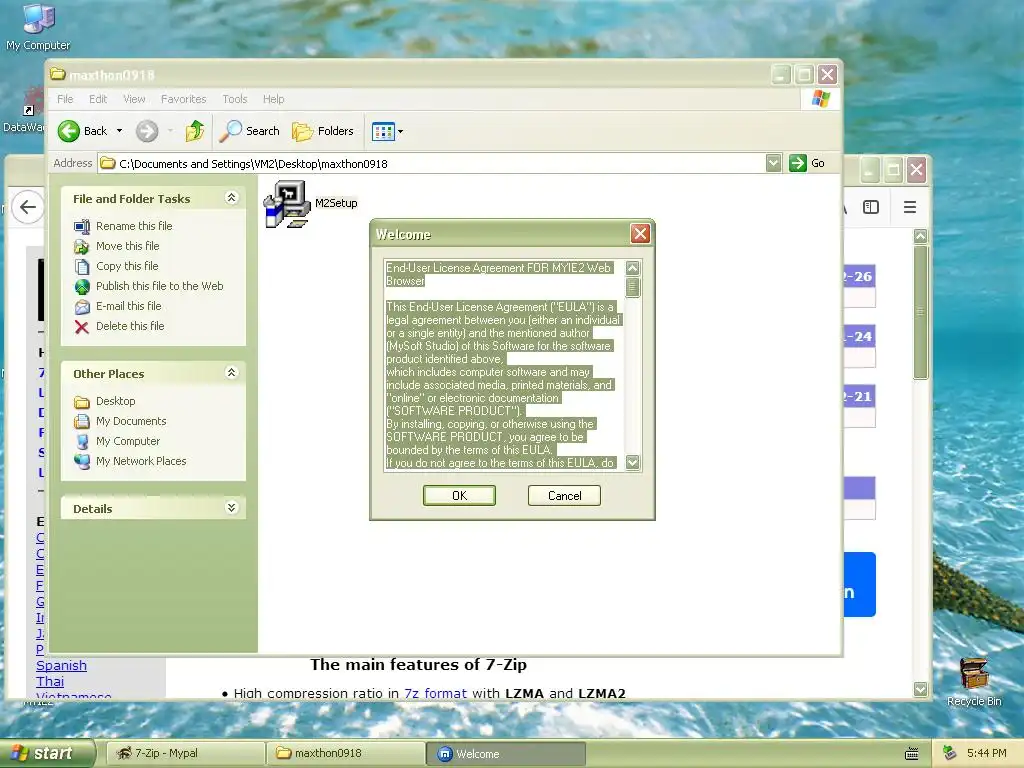Click the My Documents icon in Other Places
The image size is (1024, 768).
pyautogui.click(x=82, y=421)
